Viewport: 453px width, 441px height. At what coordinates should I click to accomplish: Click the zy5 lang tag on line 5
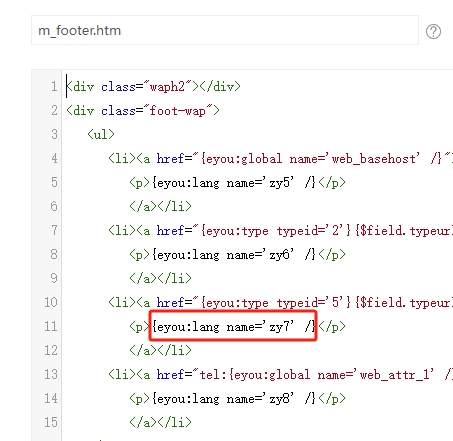[x=233, y=183]
